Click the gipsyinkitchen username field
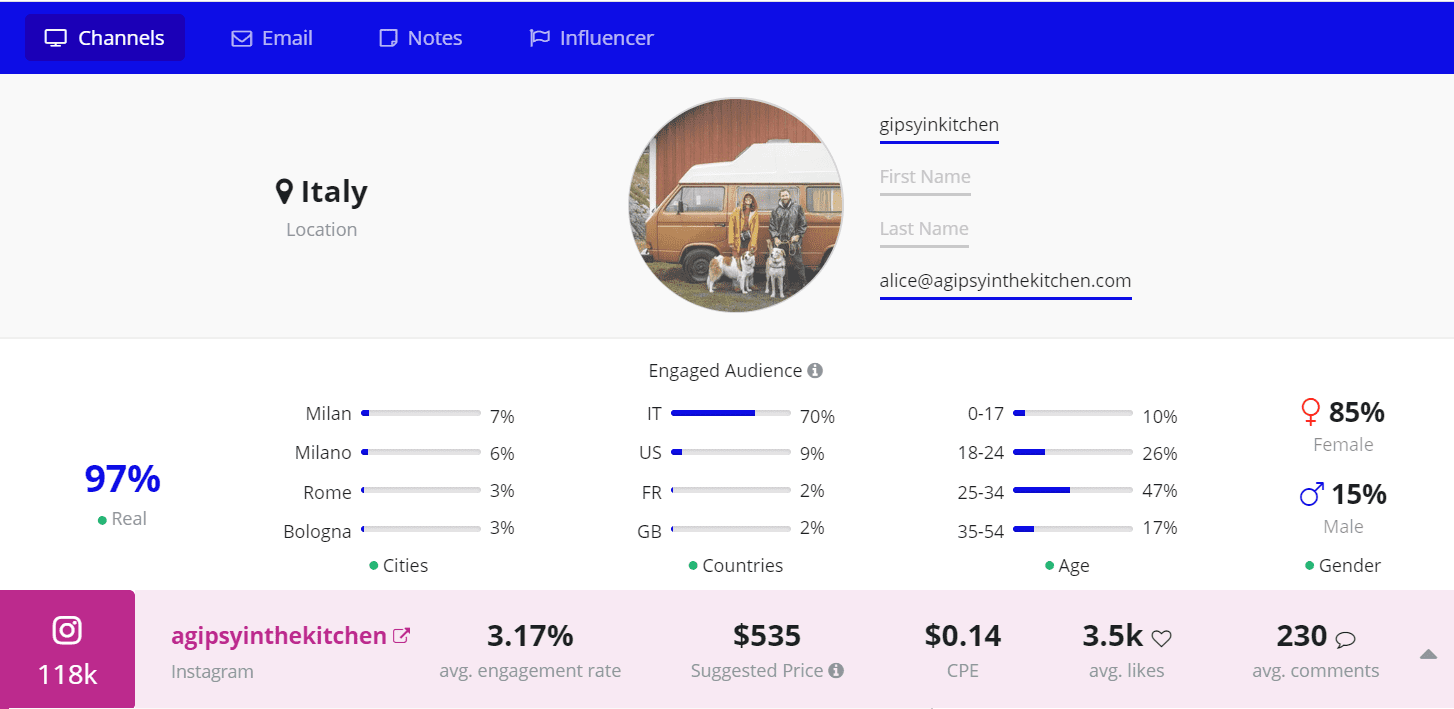The height and width of the screenshot is (709, 1454). tap(939, 125)
